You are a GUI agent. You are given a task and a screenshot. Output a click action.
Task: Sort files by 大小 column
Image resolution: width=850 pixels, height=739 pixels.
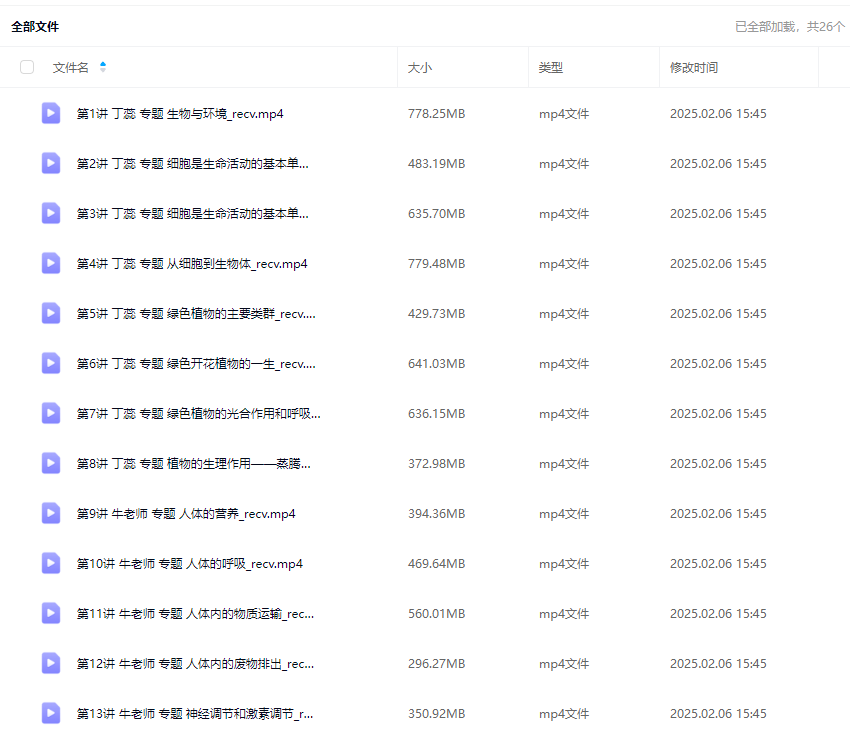[x=420, y=67]
